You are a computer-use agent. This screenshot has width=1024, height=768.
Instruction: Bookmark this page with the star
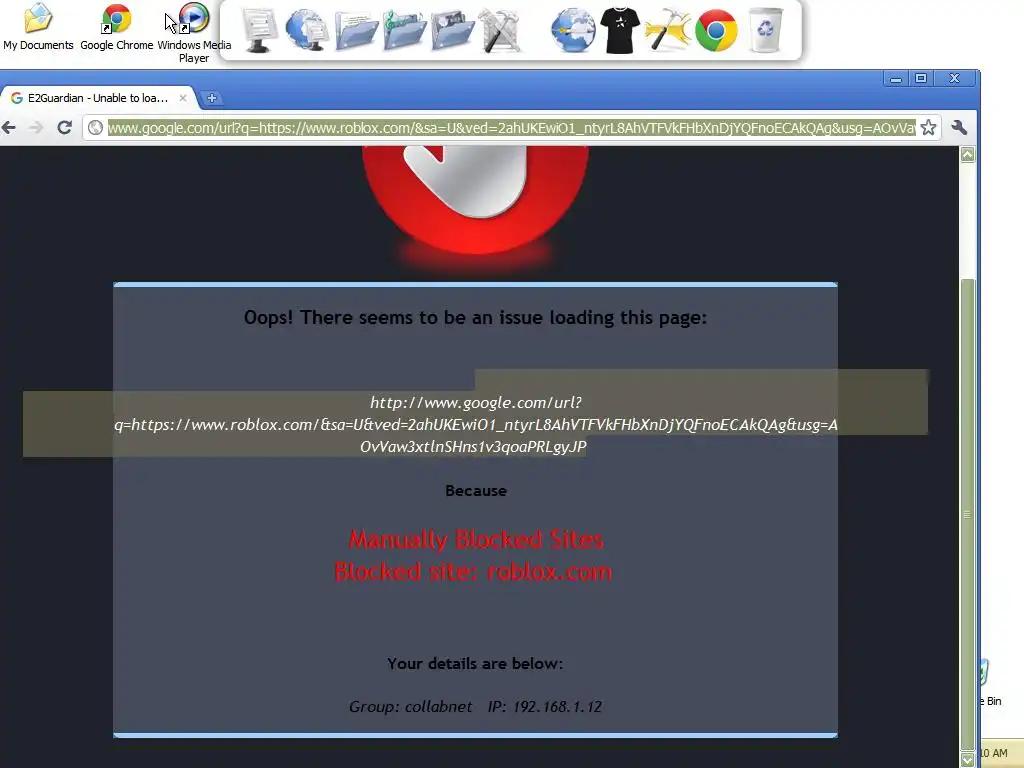tap(929, 127)
